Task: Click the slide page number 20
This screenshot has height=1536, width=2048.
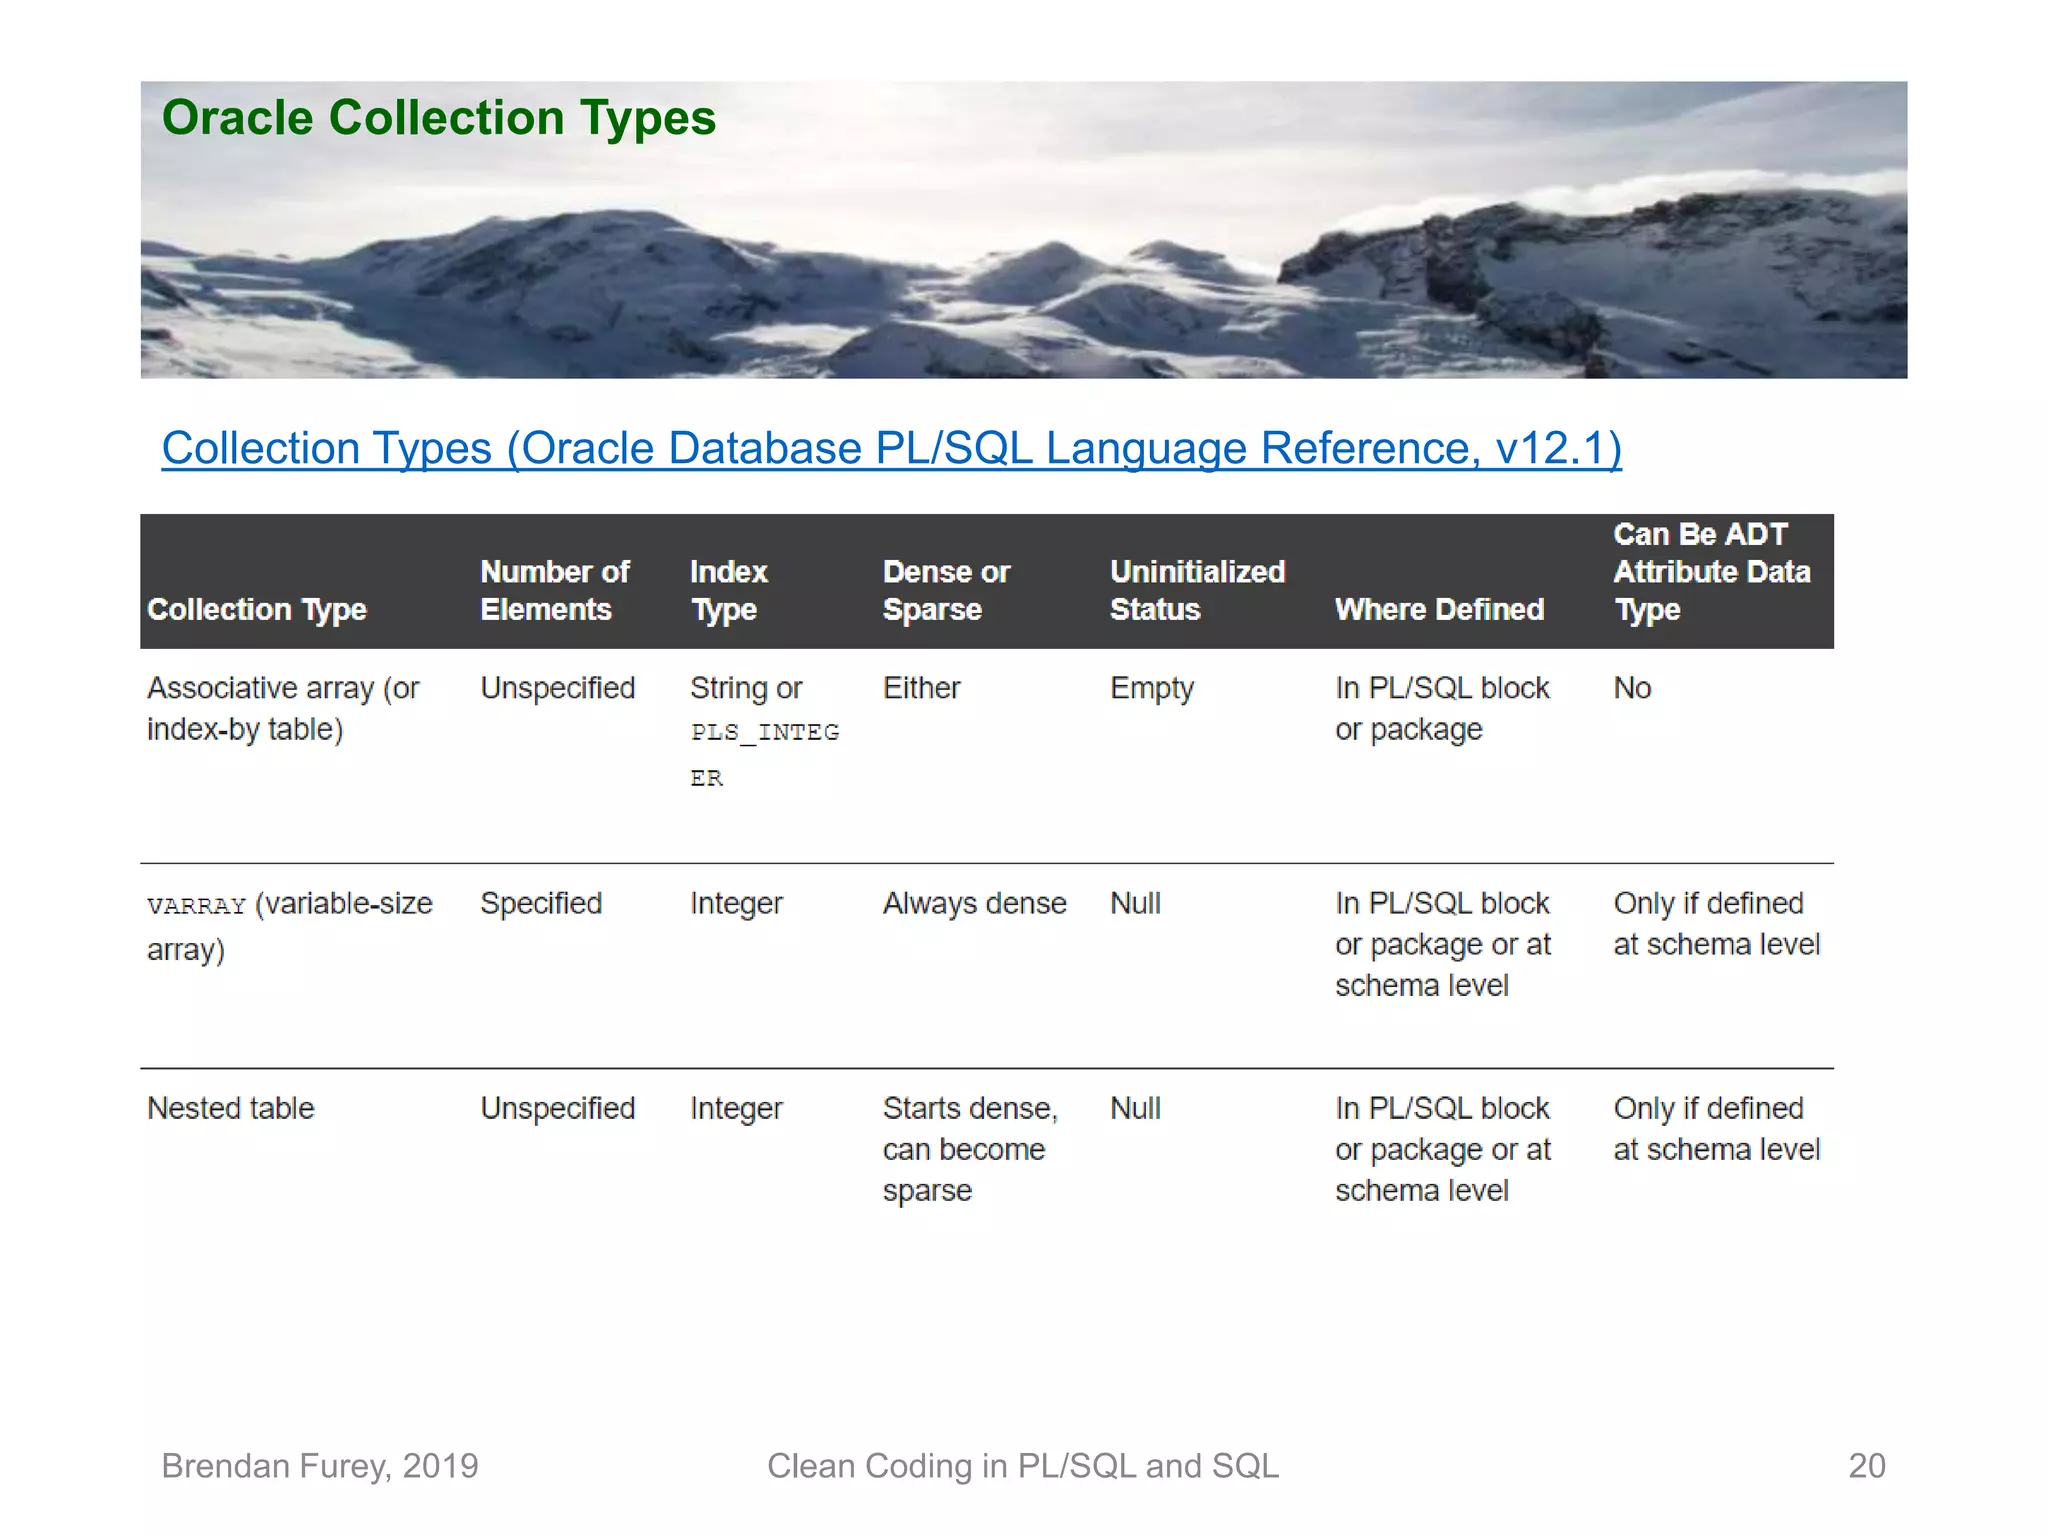Action: tap(1866, 1466)
